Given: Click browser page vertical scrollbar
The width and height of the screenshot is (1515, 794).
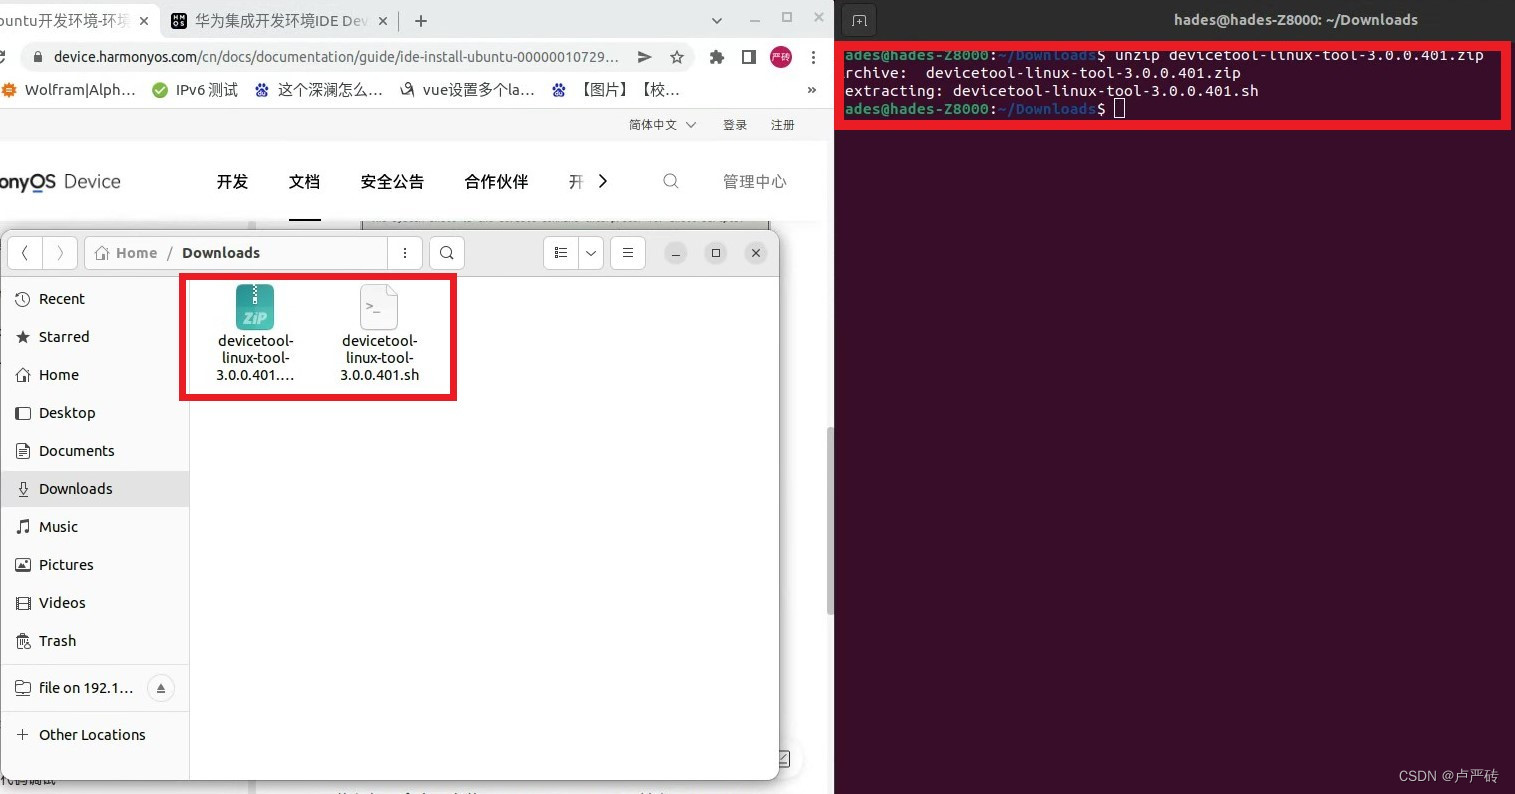Looking at the screenshot, I should coord(829,520).
